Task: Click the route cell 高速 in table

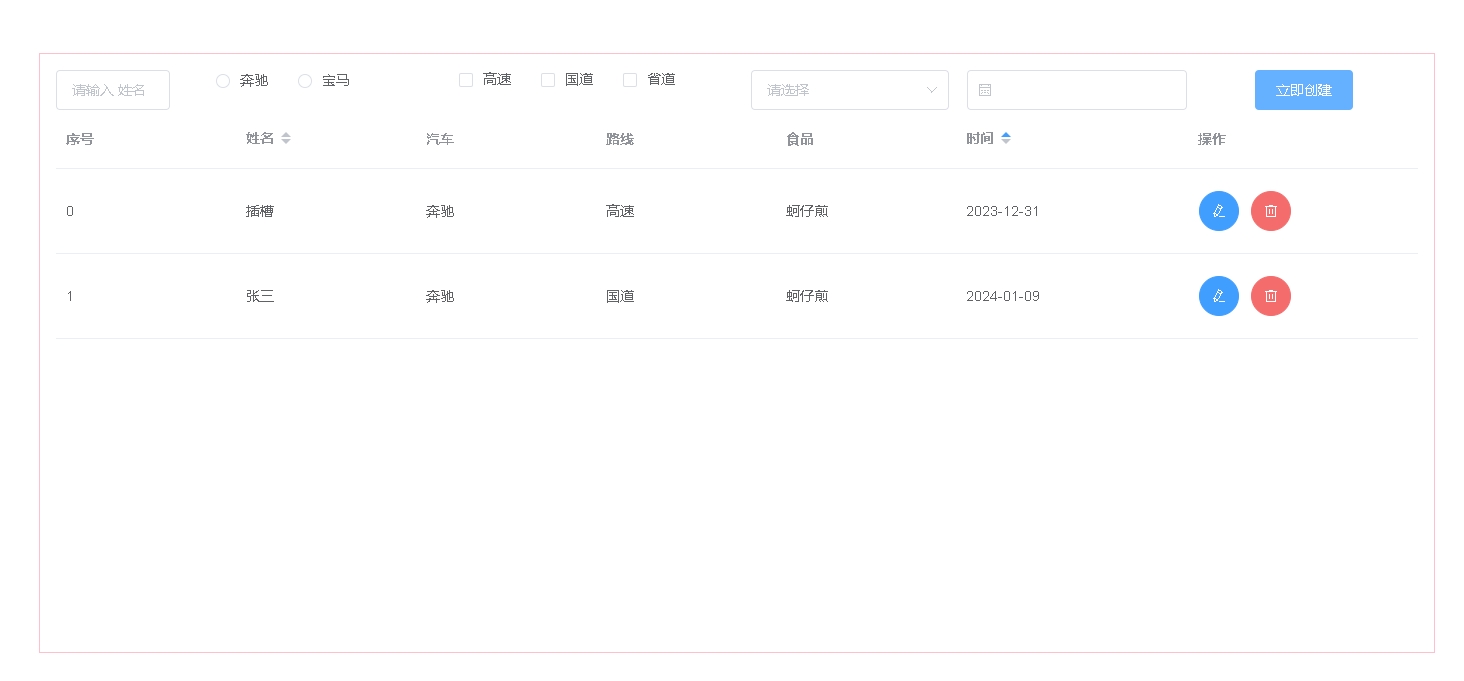Action: tap(620, 211)
